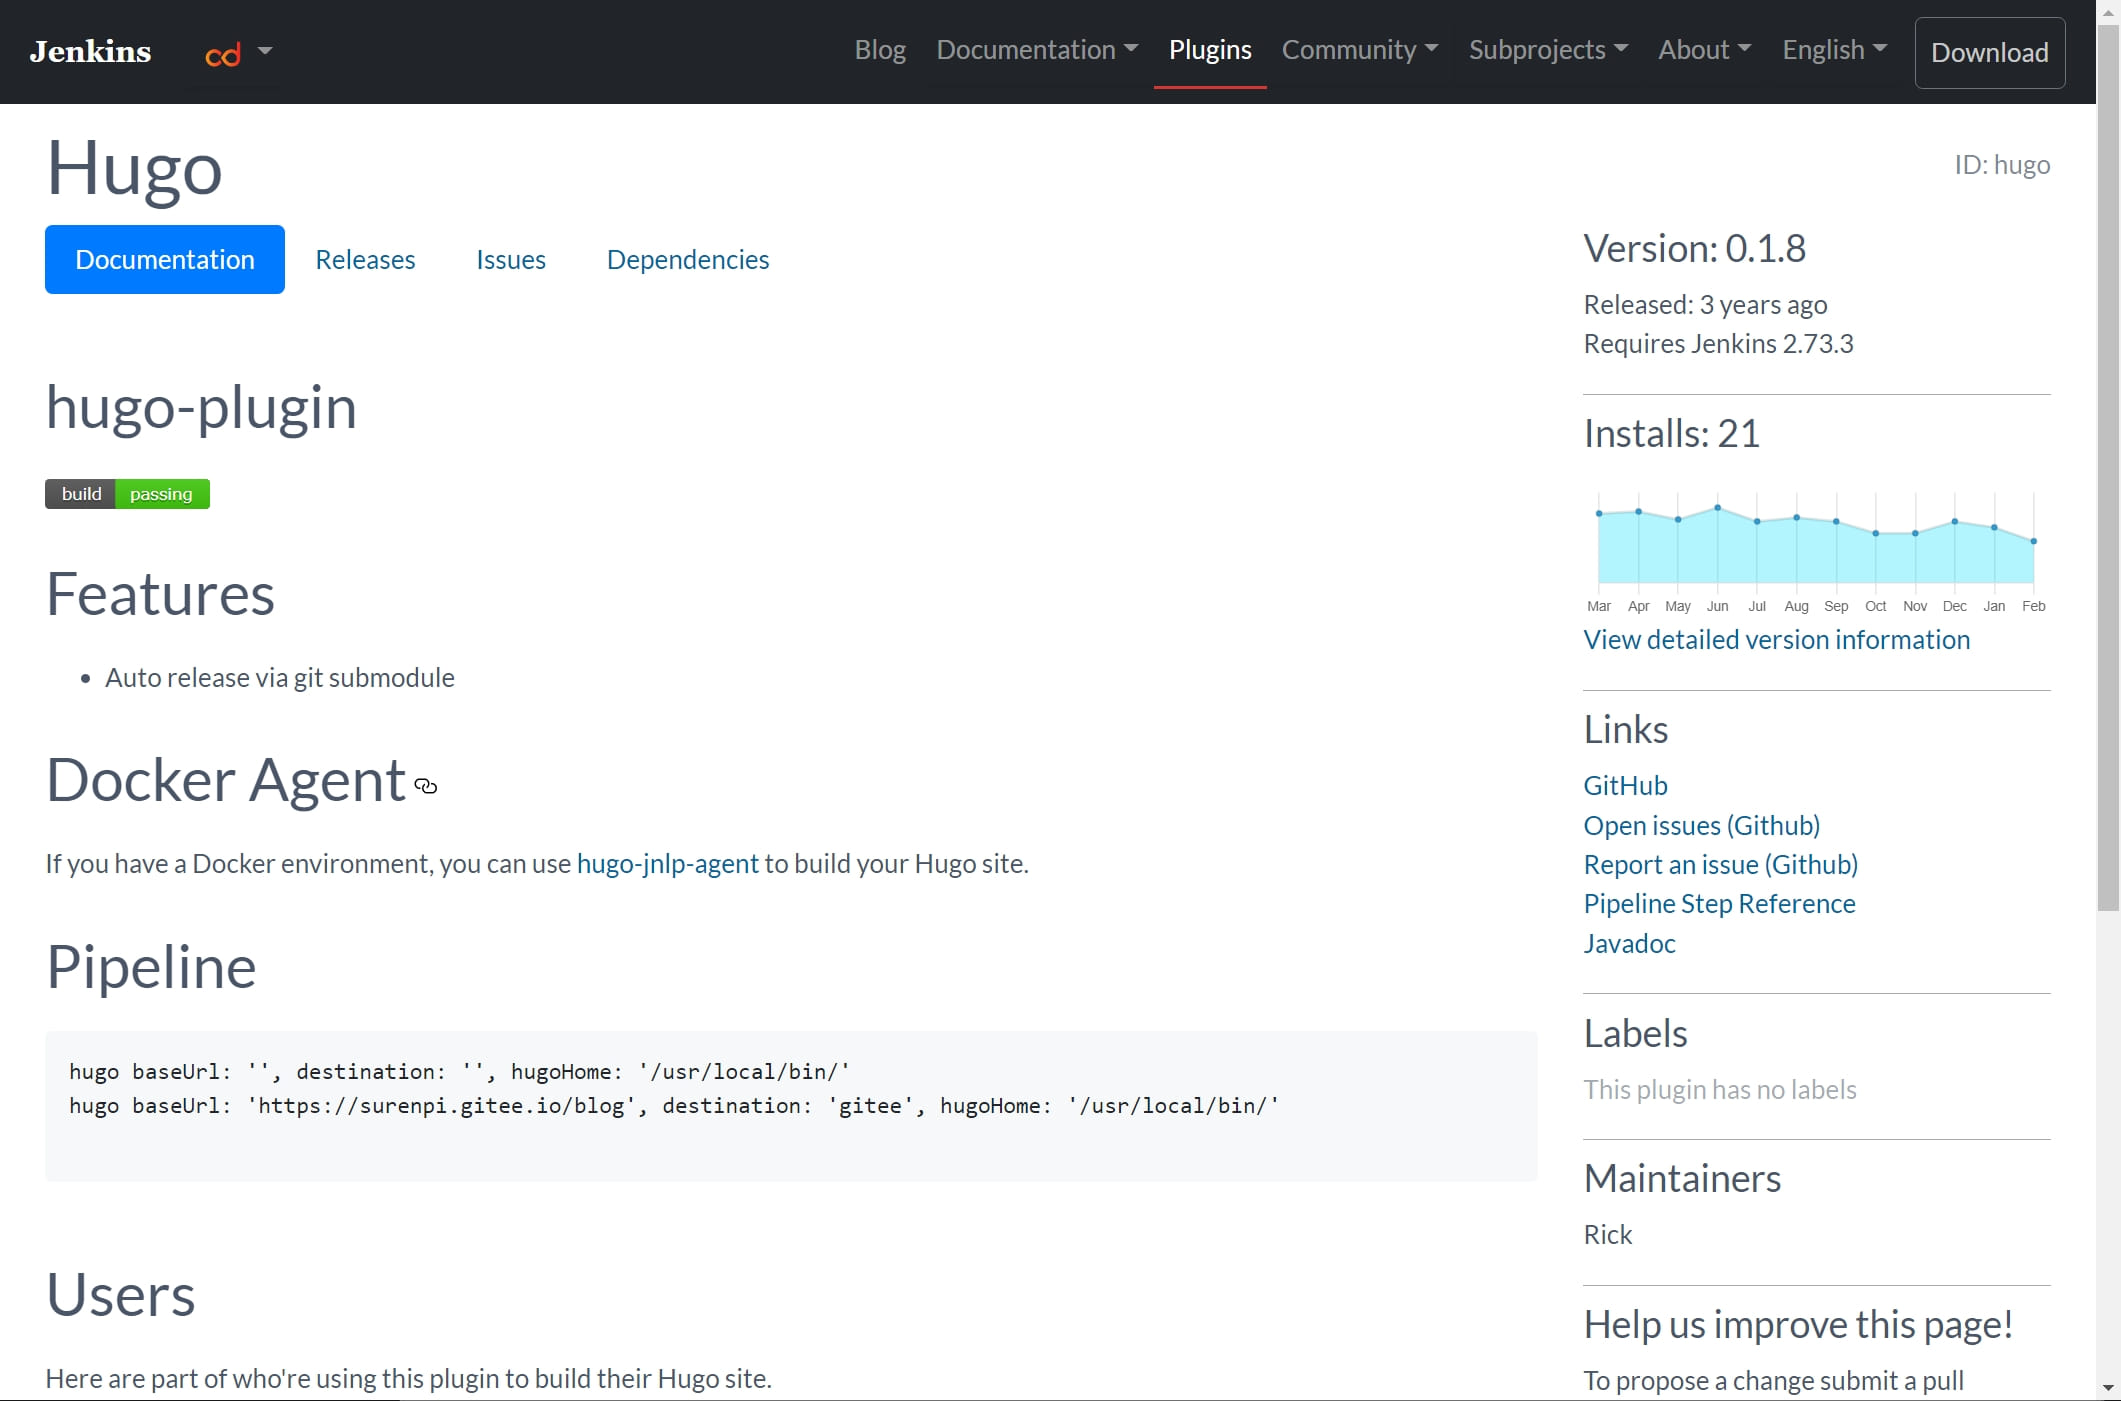Click the 'hugo-plugin' heading
The height and width of the screenshot is (1401, 2121).
point(201,407)
